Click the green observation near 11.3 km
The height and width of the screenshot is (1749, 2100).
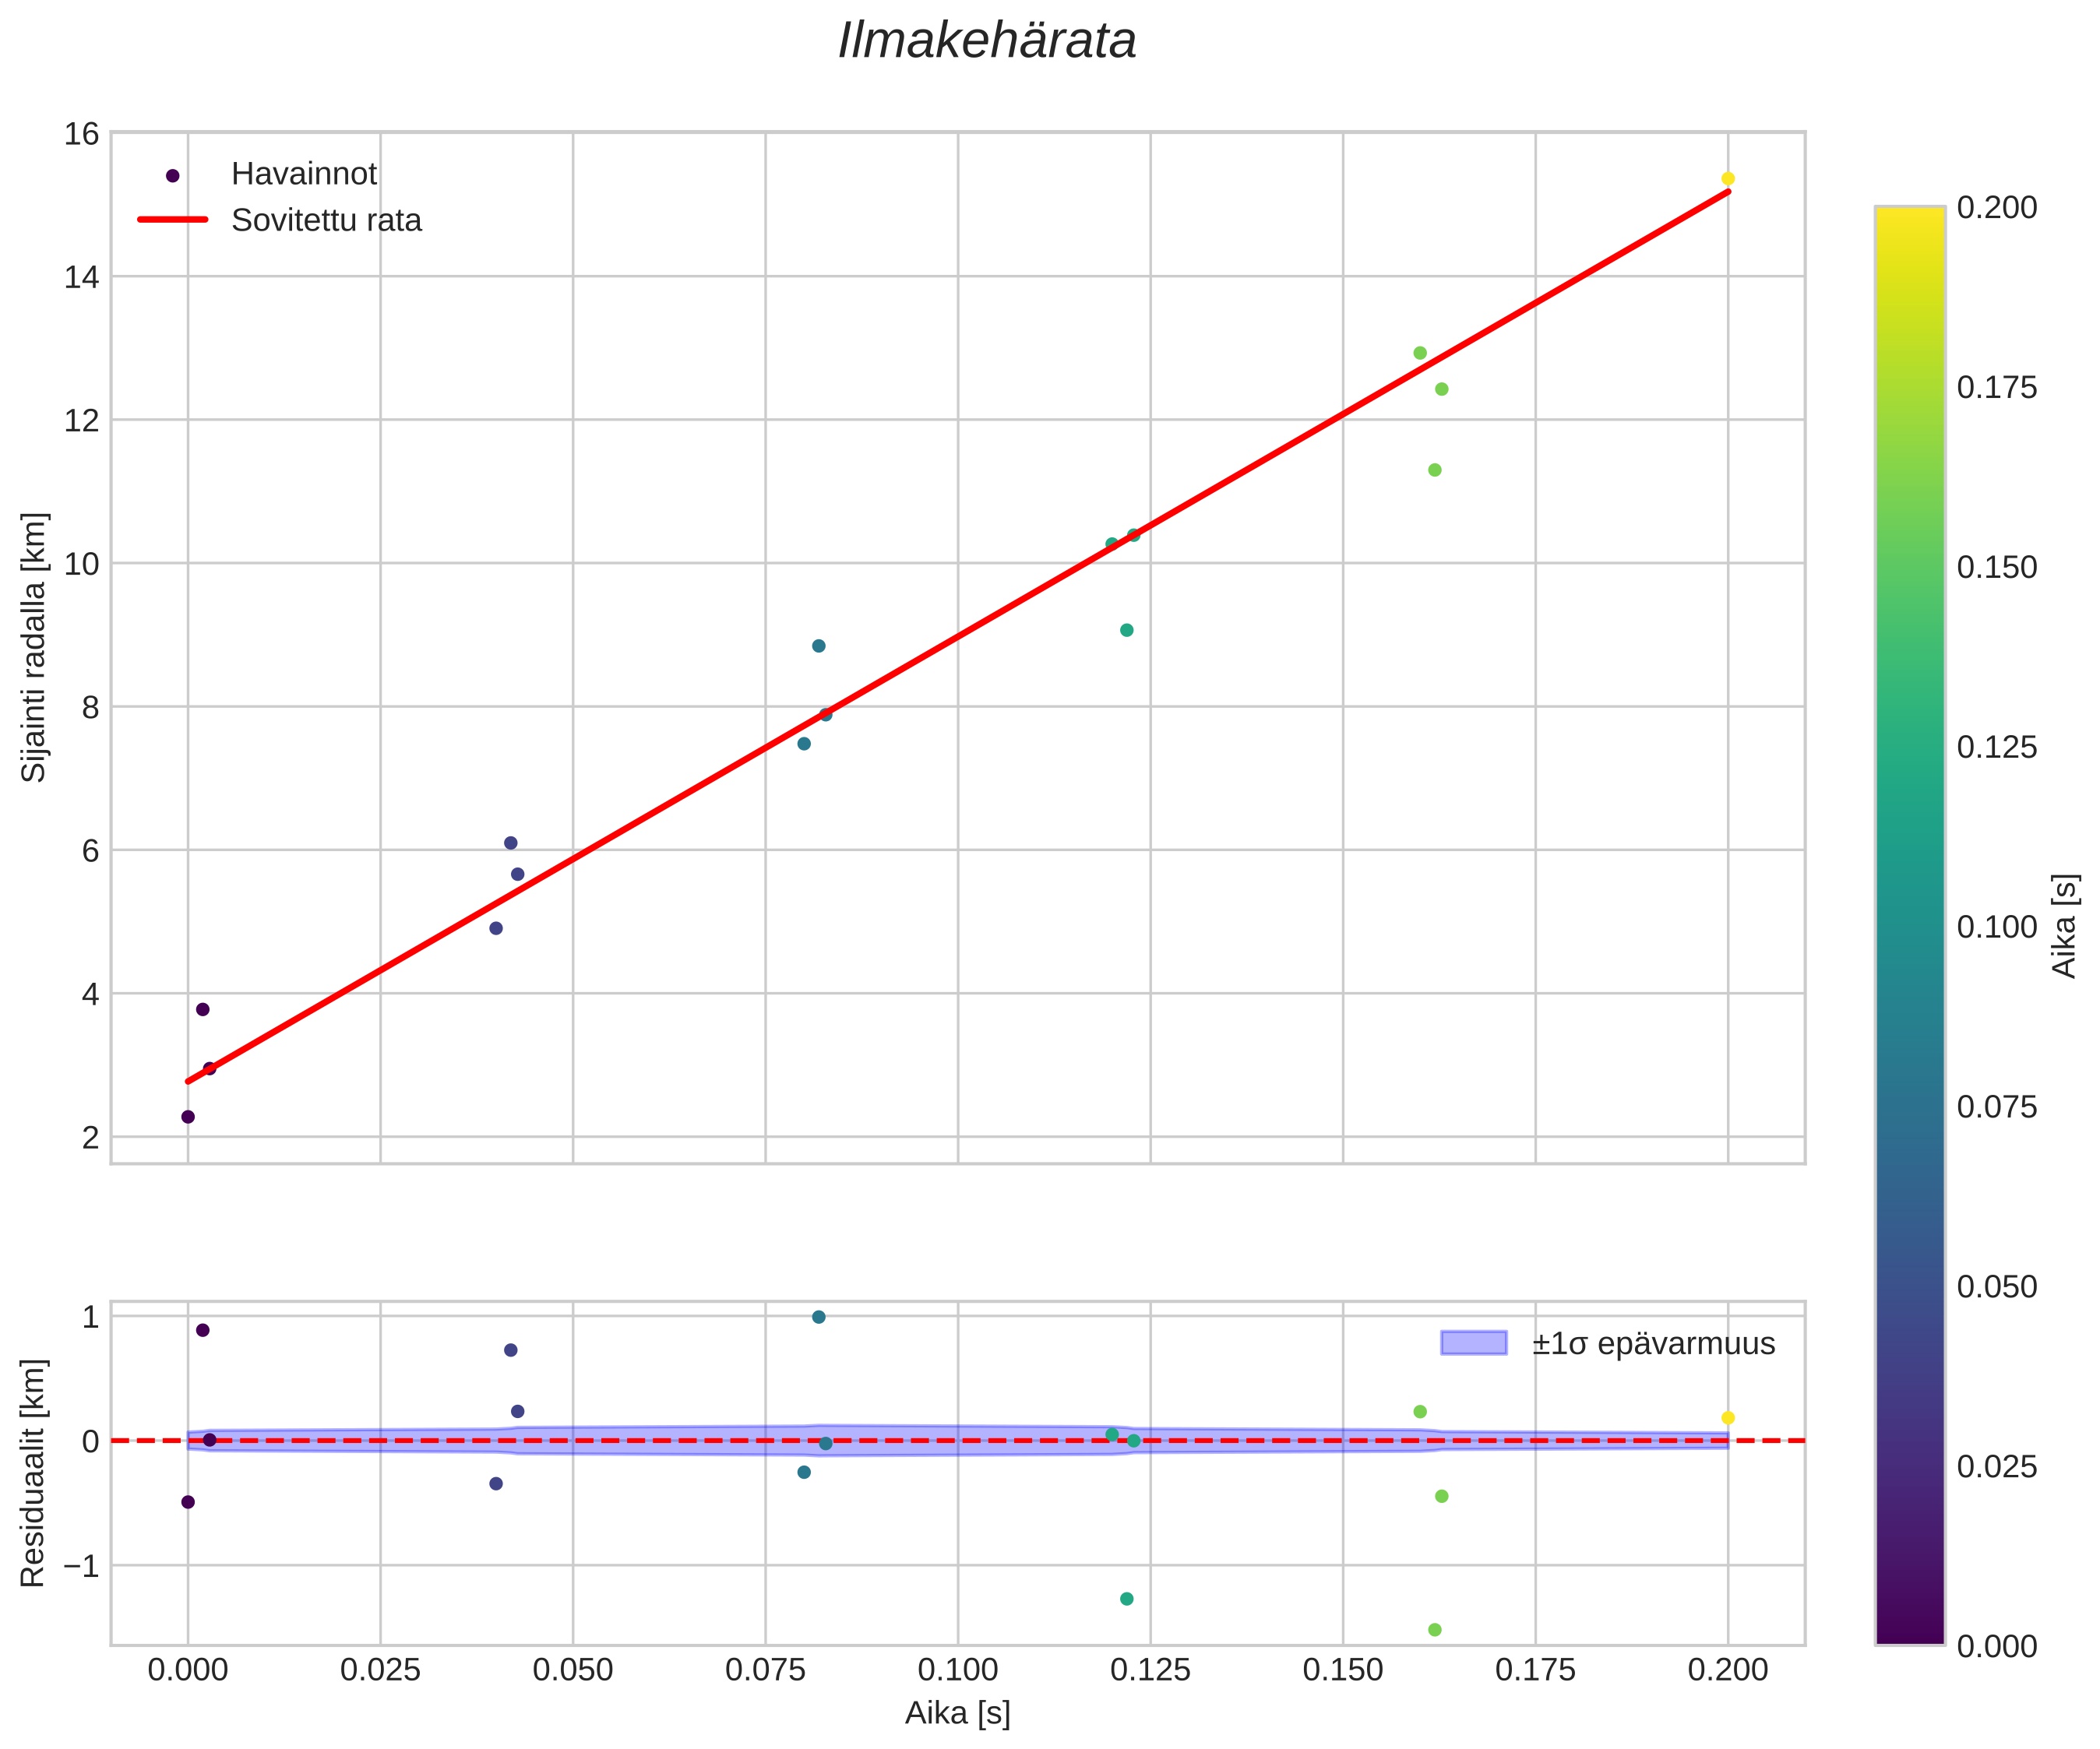[x=1434, y=470]
